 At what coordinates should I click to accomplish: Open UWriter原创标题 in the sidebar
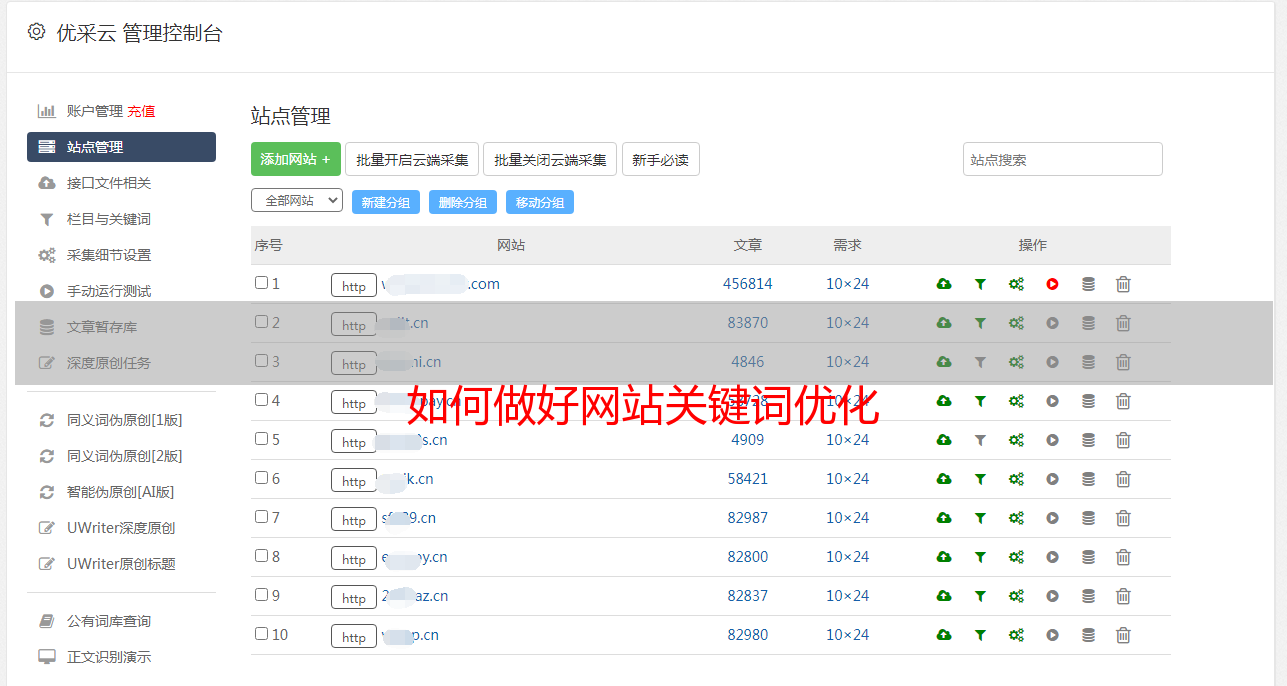(121, 564)
